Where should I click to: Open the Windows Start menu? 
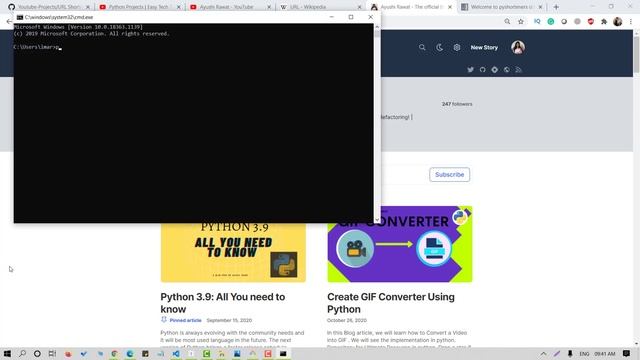7,353
